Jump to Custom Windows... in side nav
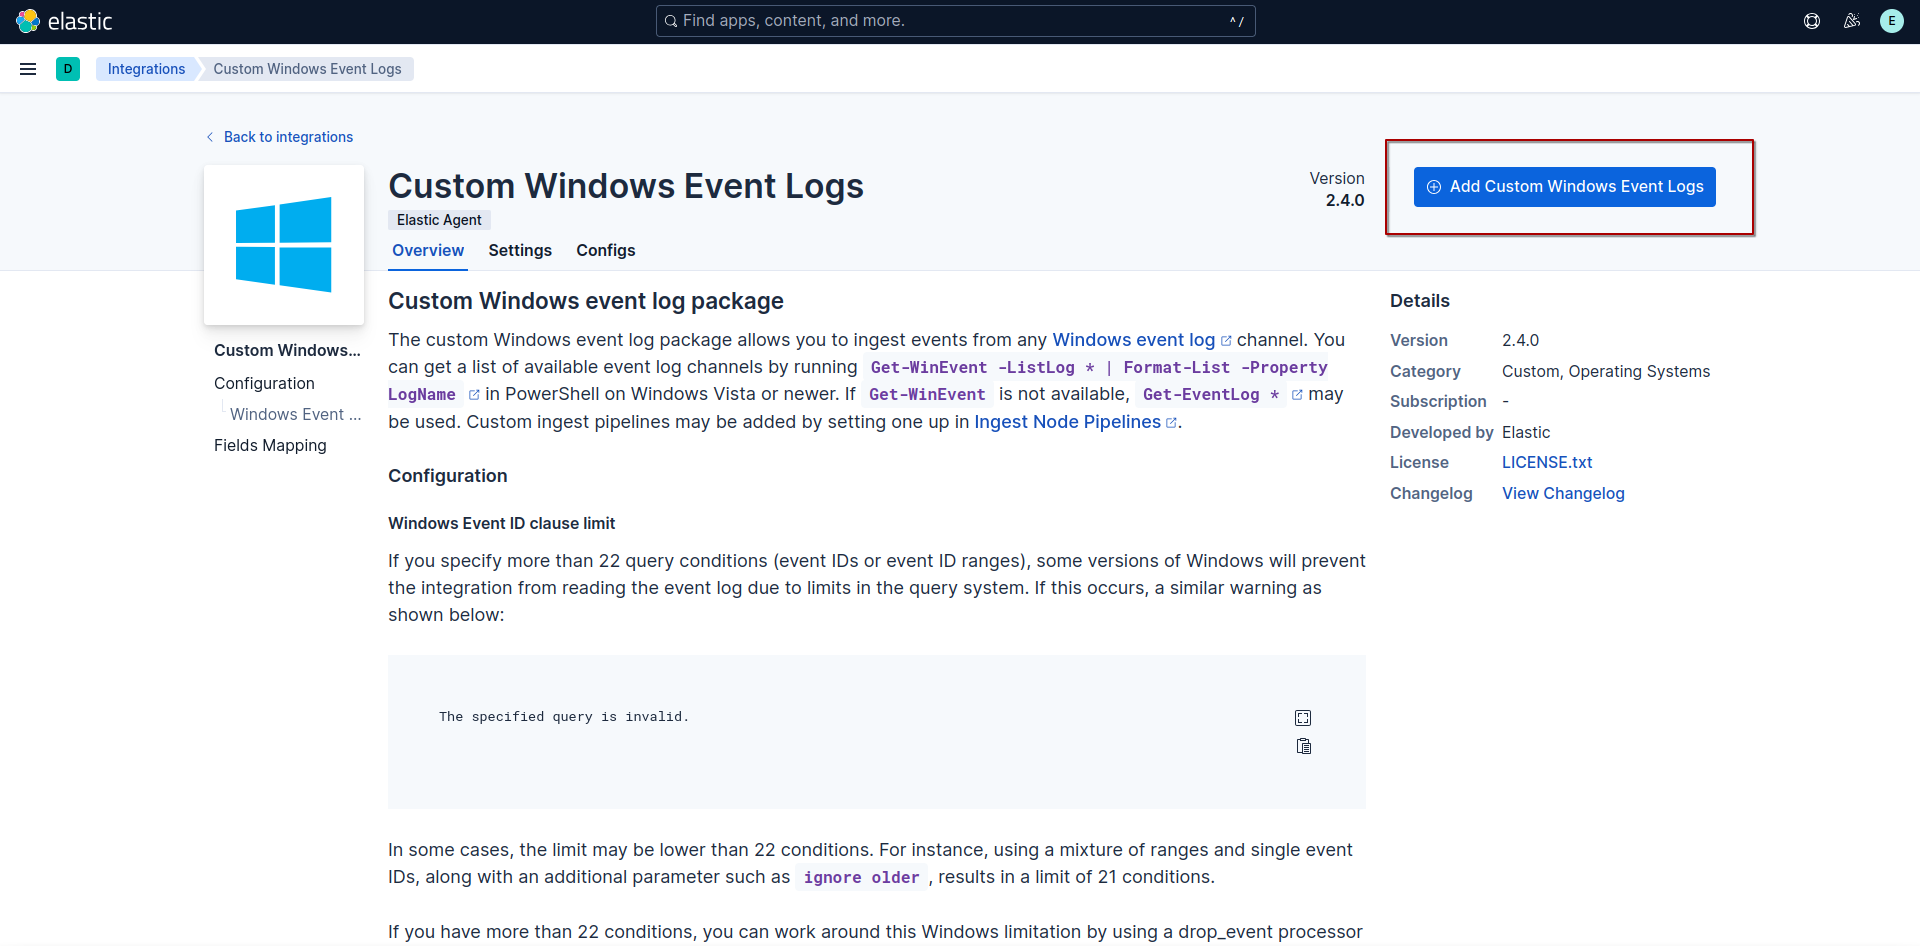This screenshot has height=946, width=1920. pyautogui.click(x=287, y=351)
